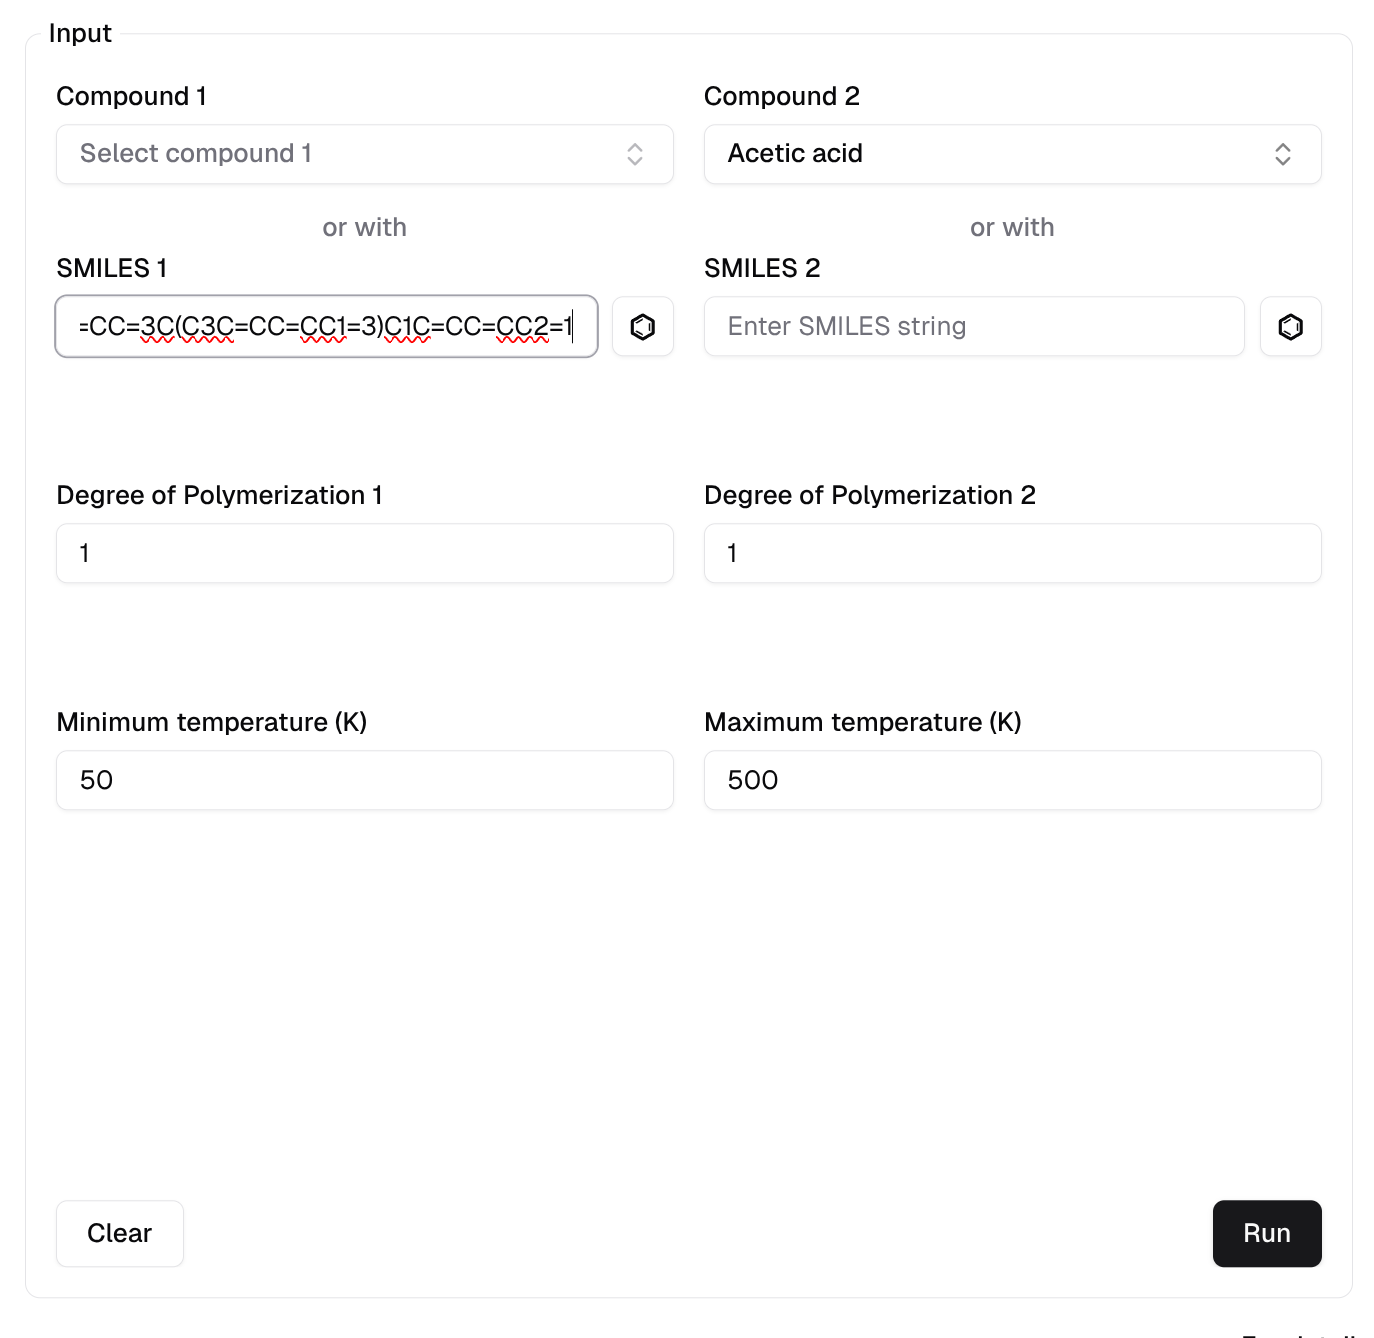Open the molecule editor for SMILES 1
Image resolution: width=1374 pixels, height=1338 pixels.
(x=642, y=326)
